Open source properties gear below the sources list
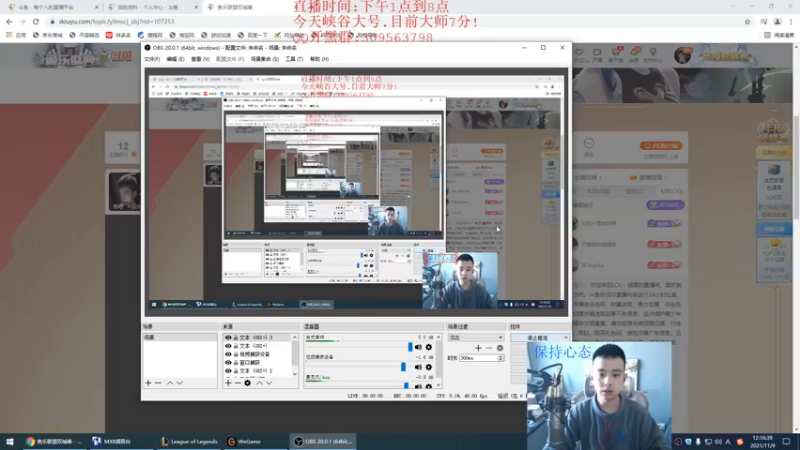This screenshot has height=450, width=800. (247, 383)
